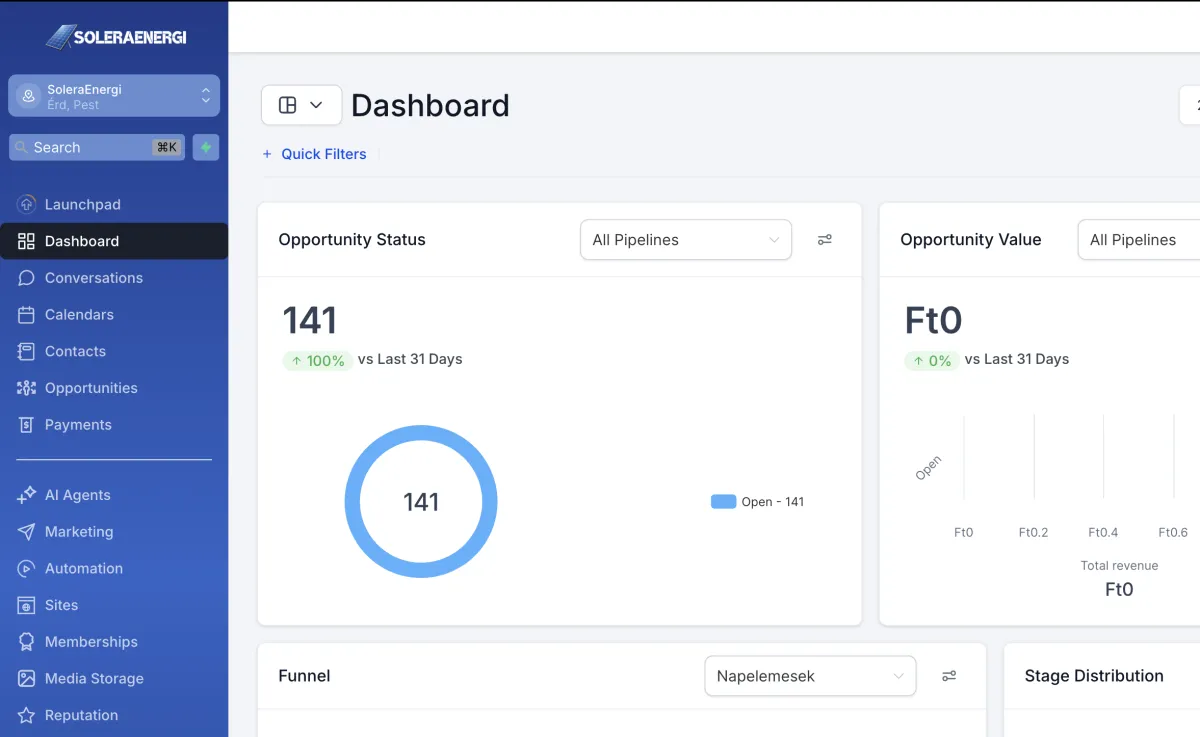Click the Launchpad rocket icon
Image resolution: width=1200 pixels, height=737 pixels.
click(x=27, y=204)
